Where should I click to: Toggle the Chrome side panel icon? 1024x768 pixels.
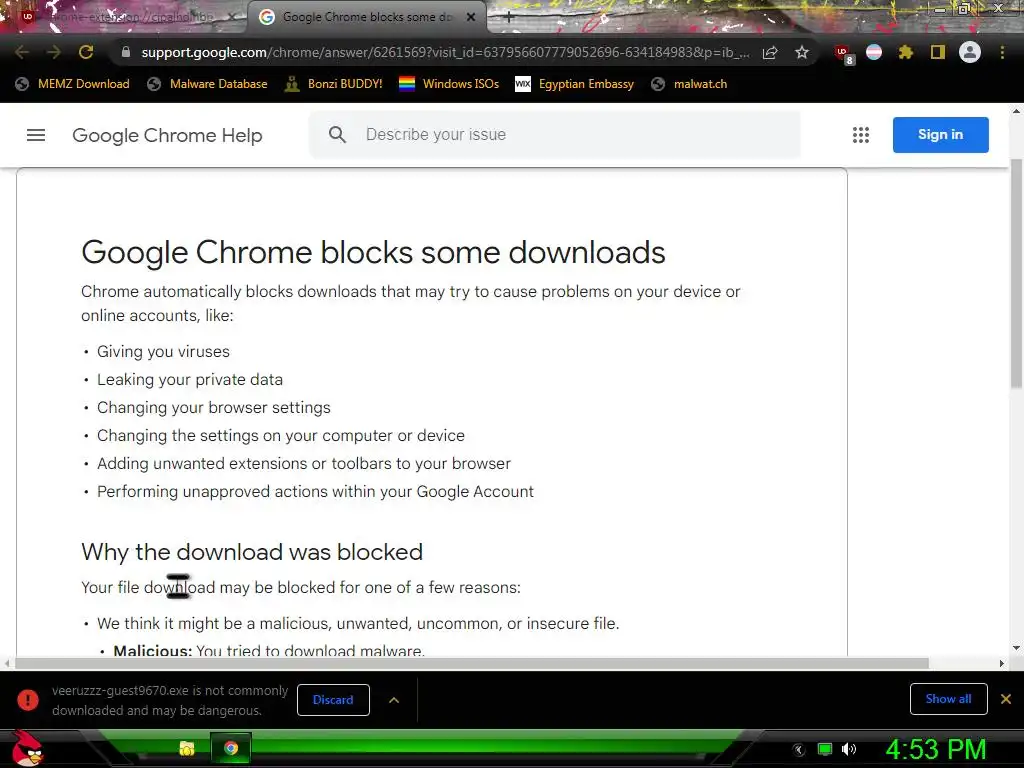pyautogui.click(x=938, y=52)
